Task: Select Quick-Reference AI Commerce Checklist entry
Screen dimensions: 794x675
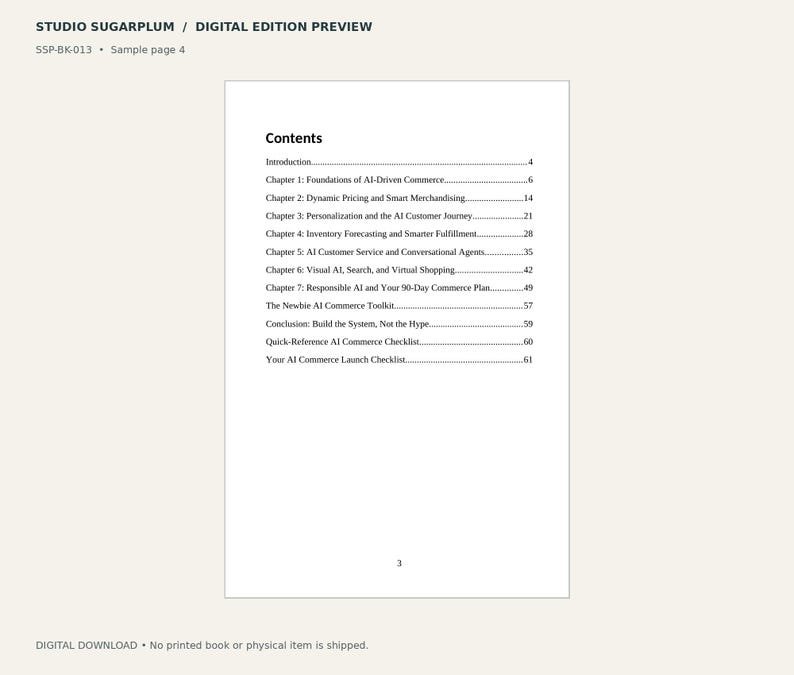Action: [x=399, y=342]
